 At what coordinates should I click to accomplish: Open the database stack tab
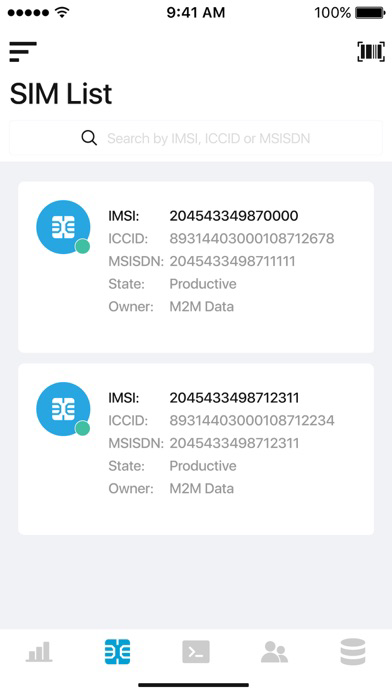[353, 652]
